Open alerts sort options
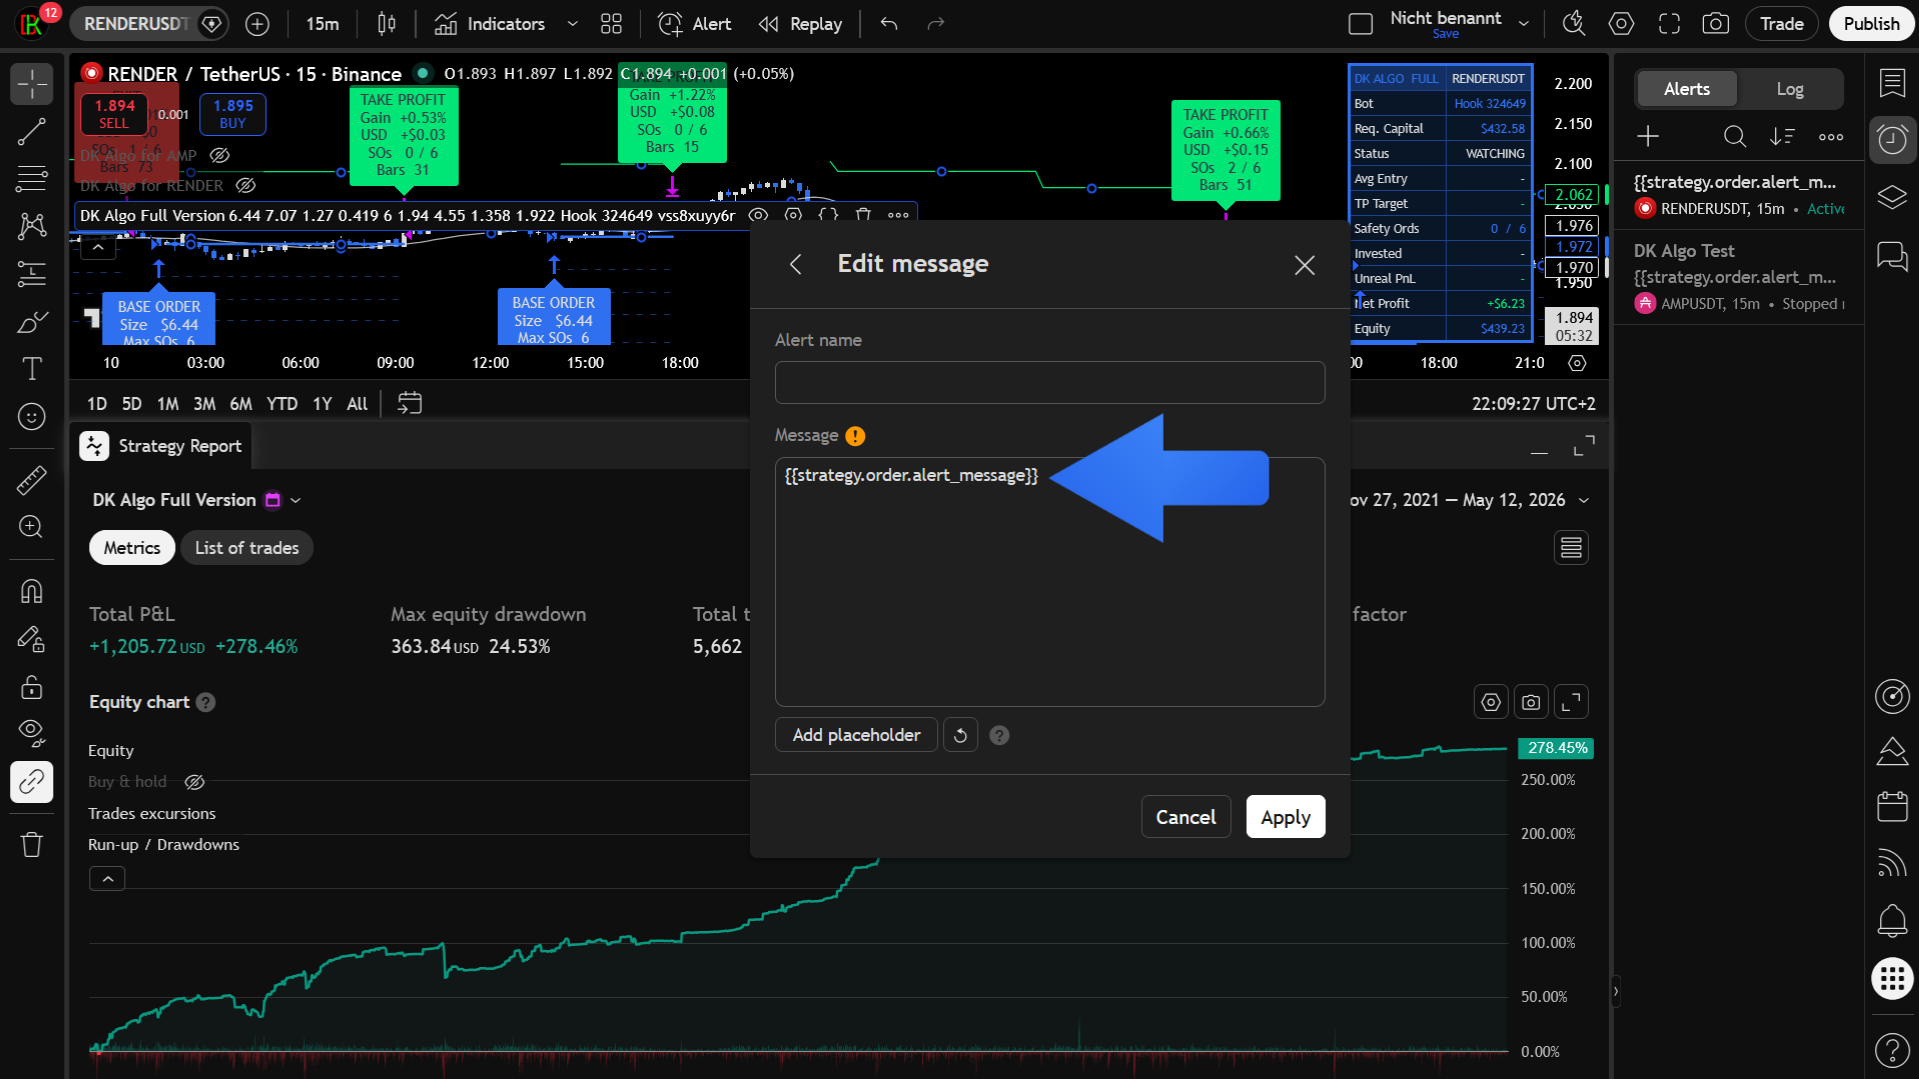The height and width of the screenshot is (1079, 1919). (1782, 136)
